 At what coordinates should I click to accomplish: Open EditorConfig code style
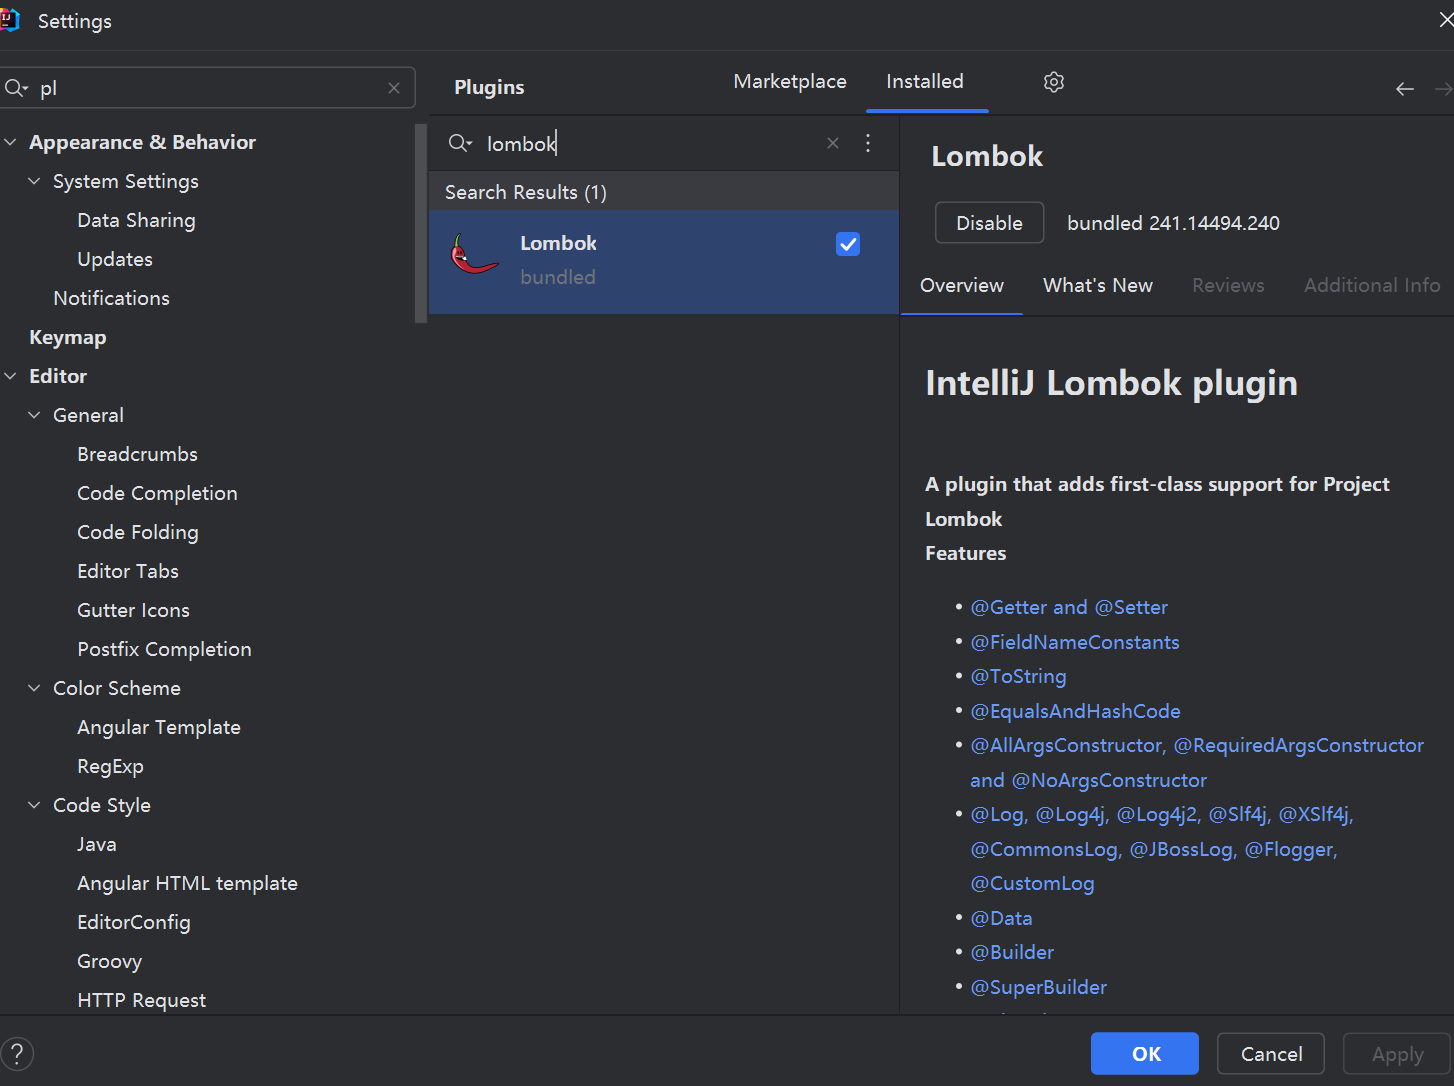tap(133, 922)
